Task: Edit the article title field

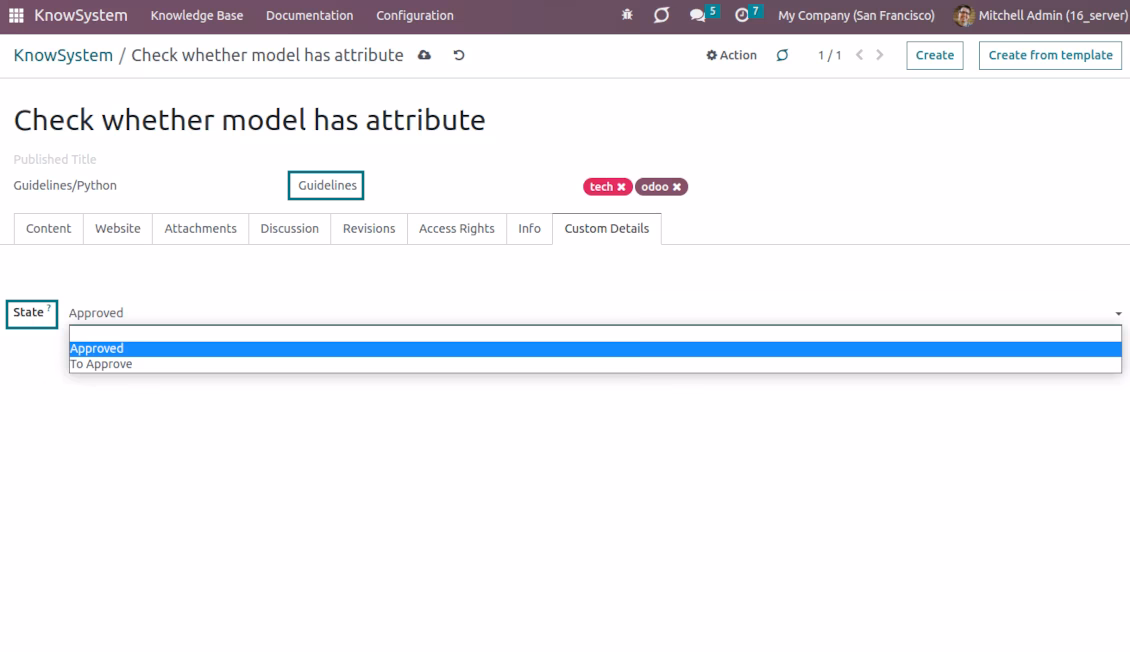Action: point(249,120)
